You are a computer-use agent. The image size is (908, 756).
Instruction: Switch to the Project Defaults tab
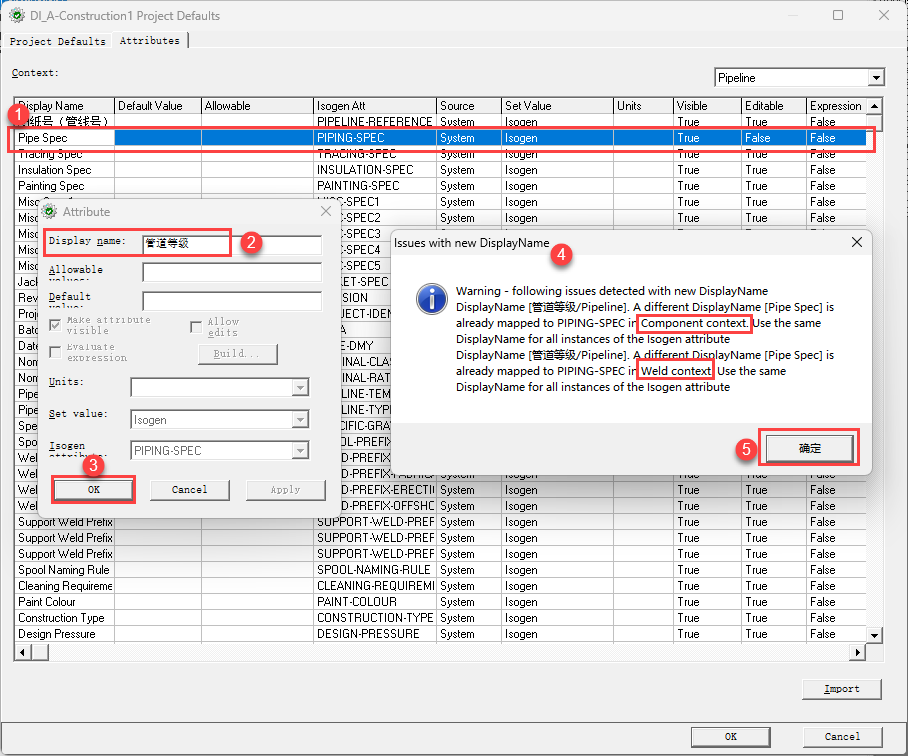[57, 41]
